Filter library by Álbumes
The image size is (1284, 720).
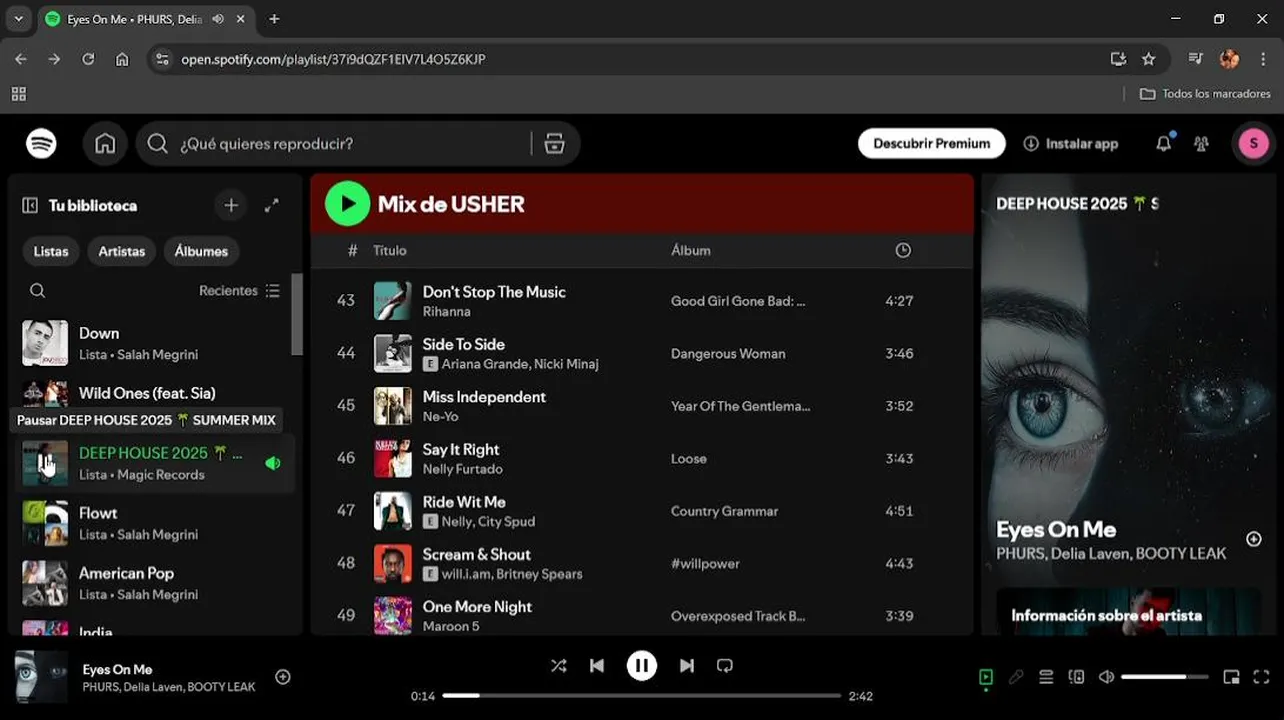[x=201, y=251]
